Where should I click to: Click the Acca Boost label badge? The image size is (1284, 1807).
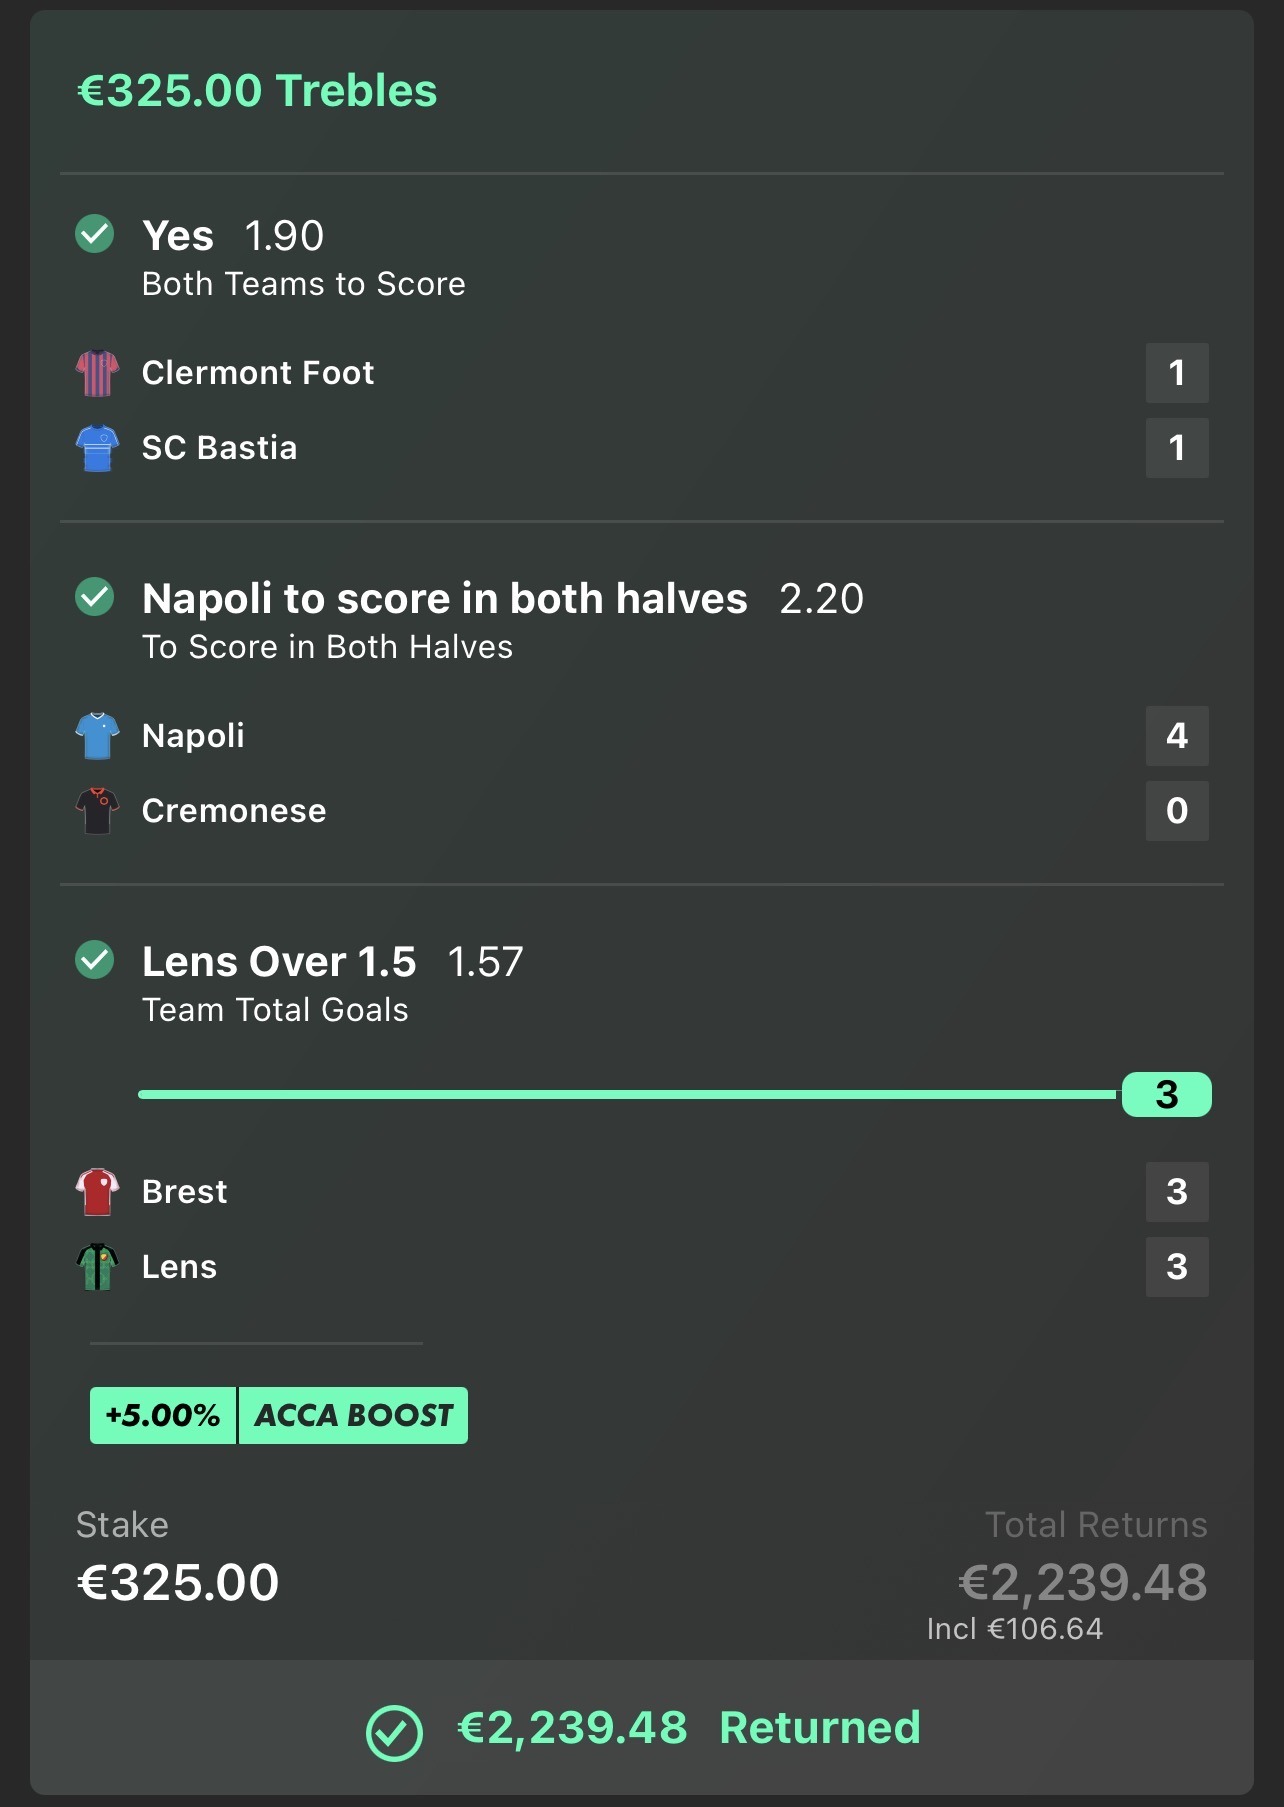pos(353,1415)
